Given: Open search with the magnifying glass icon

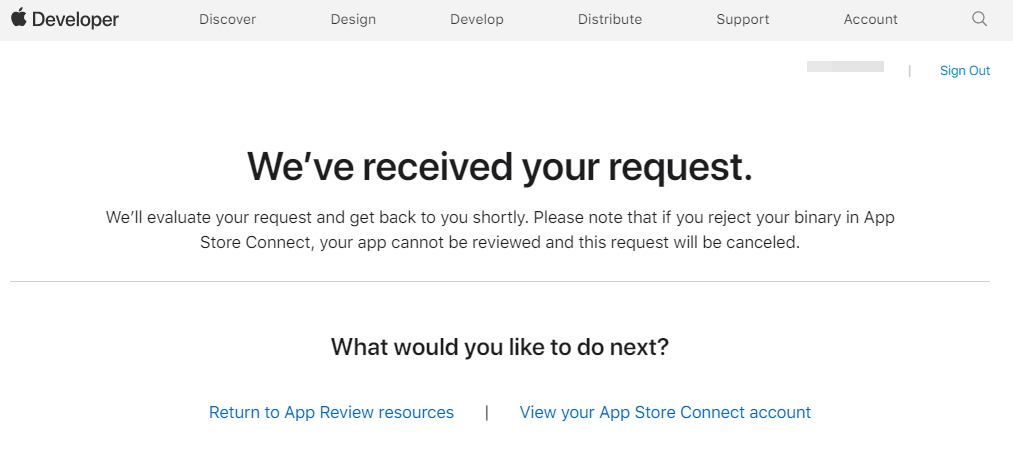Looking at the screenshot, I should click(x=979, y=19).
